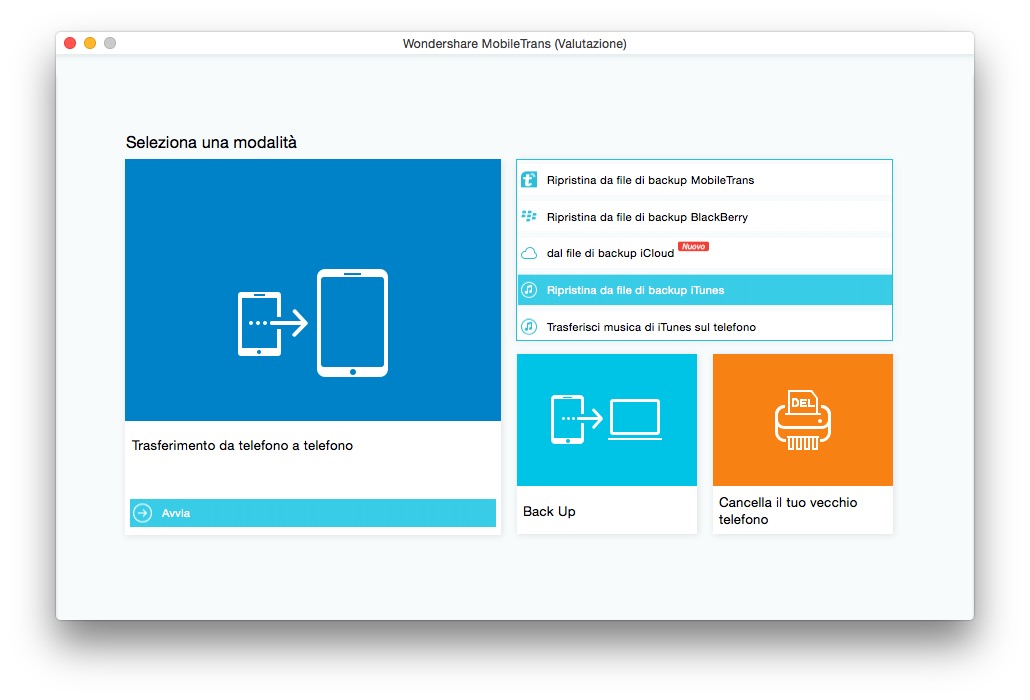This screenshot has width=1030, height=700.
Task: Select Trasferisci musica di iTunes sul telefono
Action: pos(704,326)
